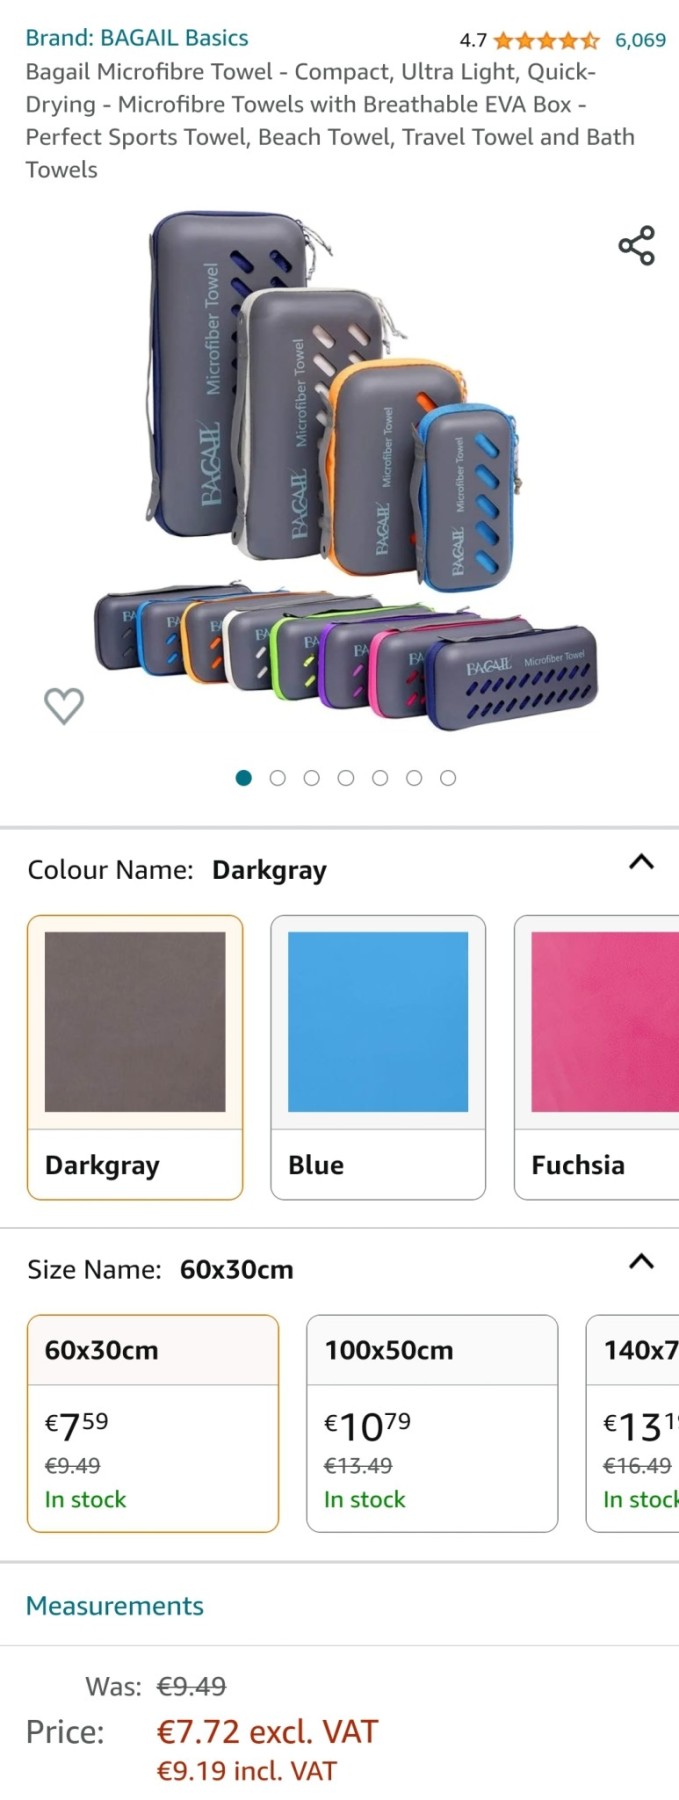The width and height of the screenshot is (679, 1800).
Task: Choose the Darkgray colour swatch
Action: coord(135,1057)
